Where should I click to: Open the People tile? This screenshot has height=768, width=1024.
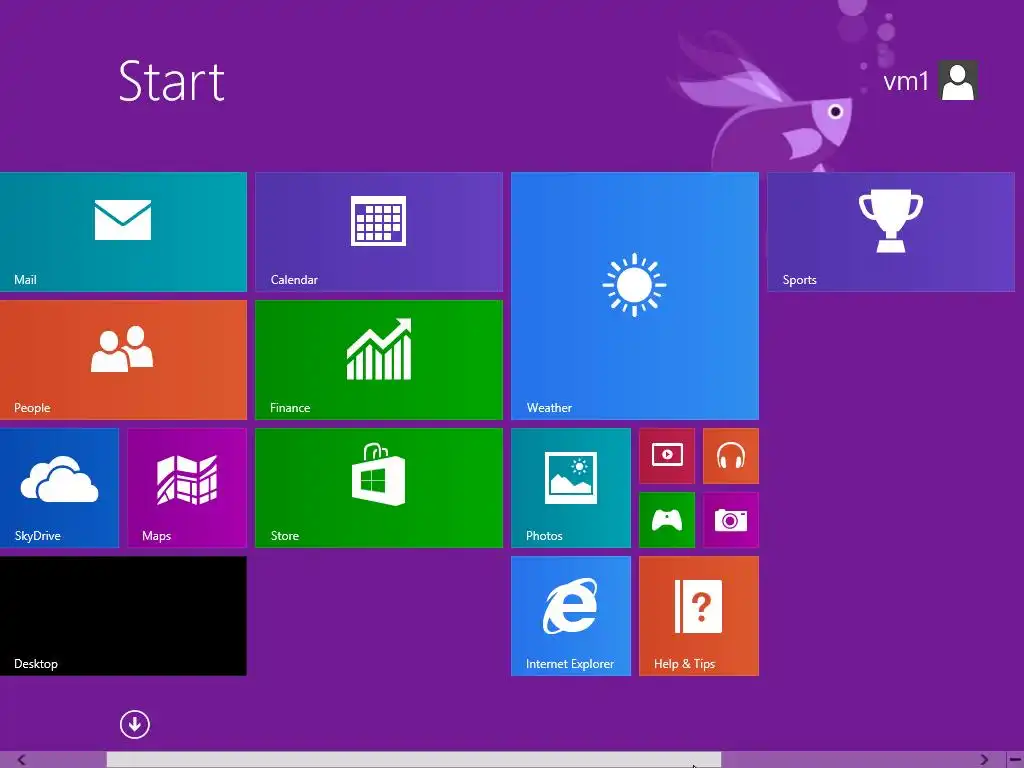pos(123,360)
